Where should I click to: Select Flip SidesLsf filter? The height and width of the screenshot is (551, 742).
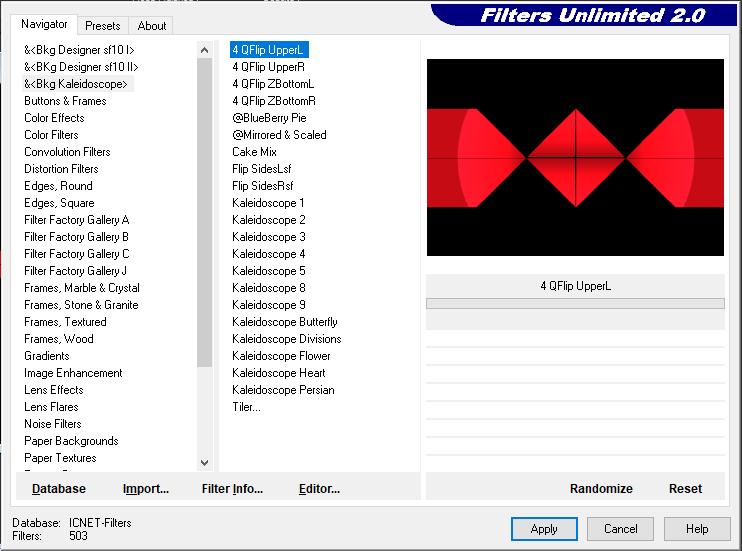tap(262, 169)
